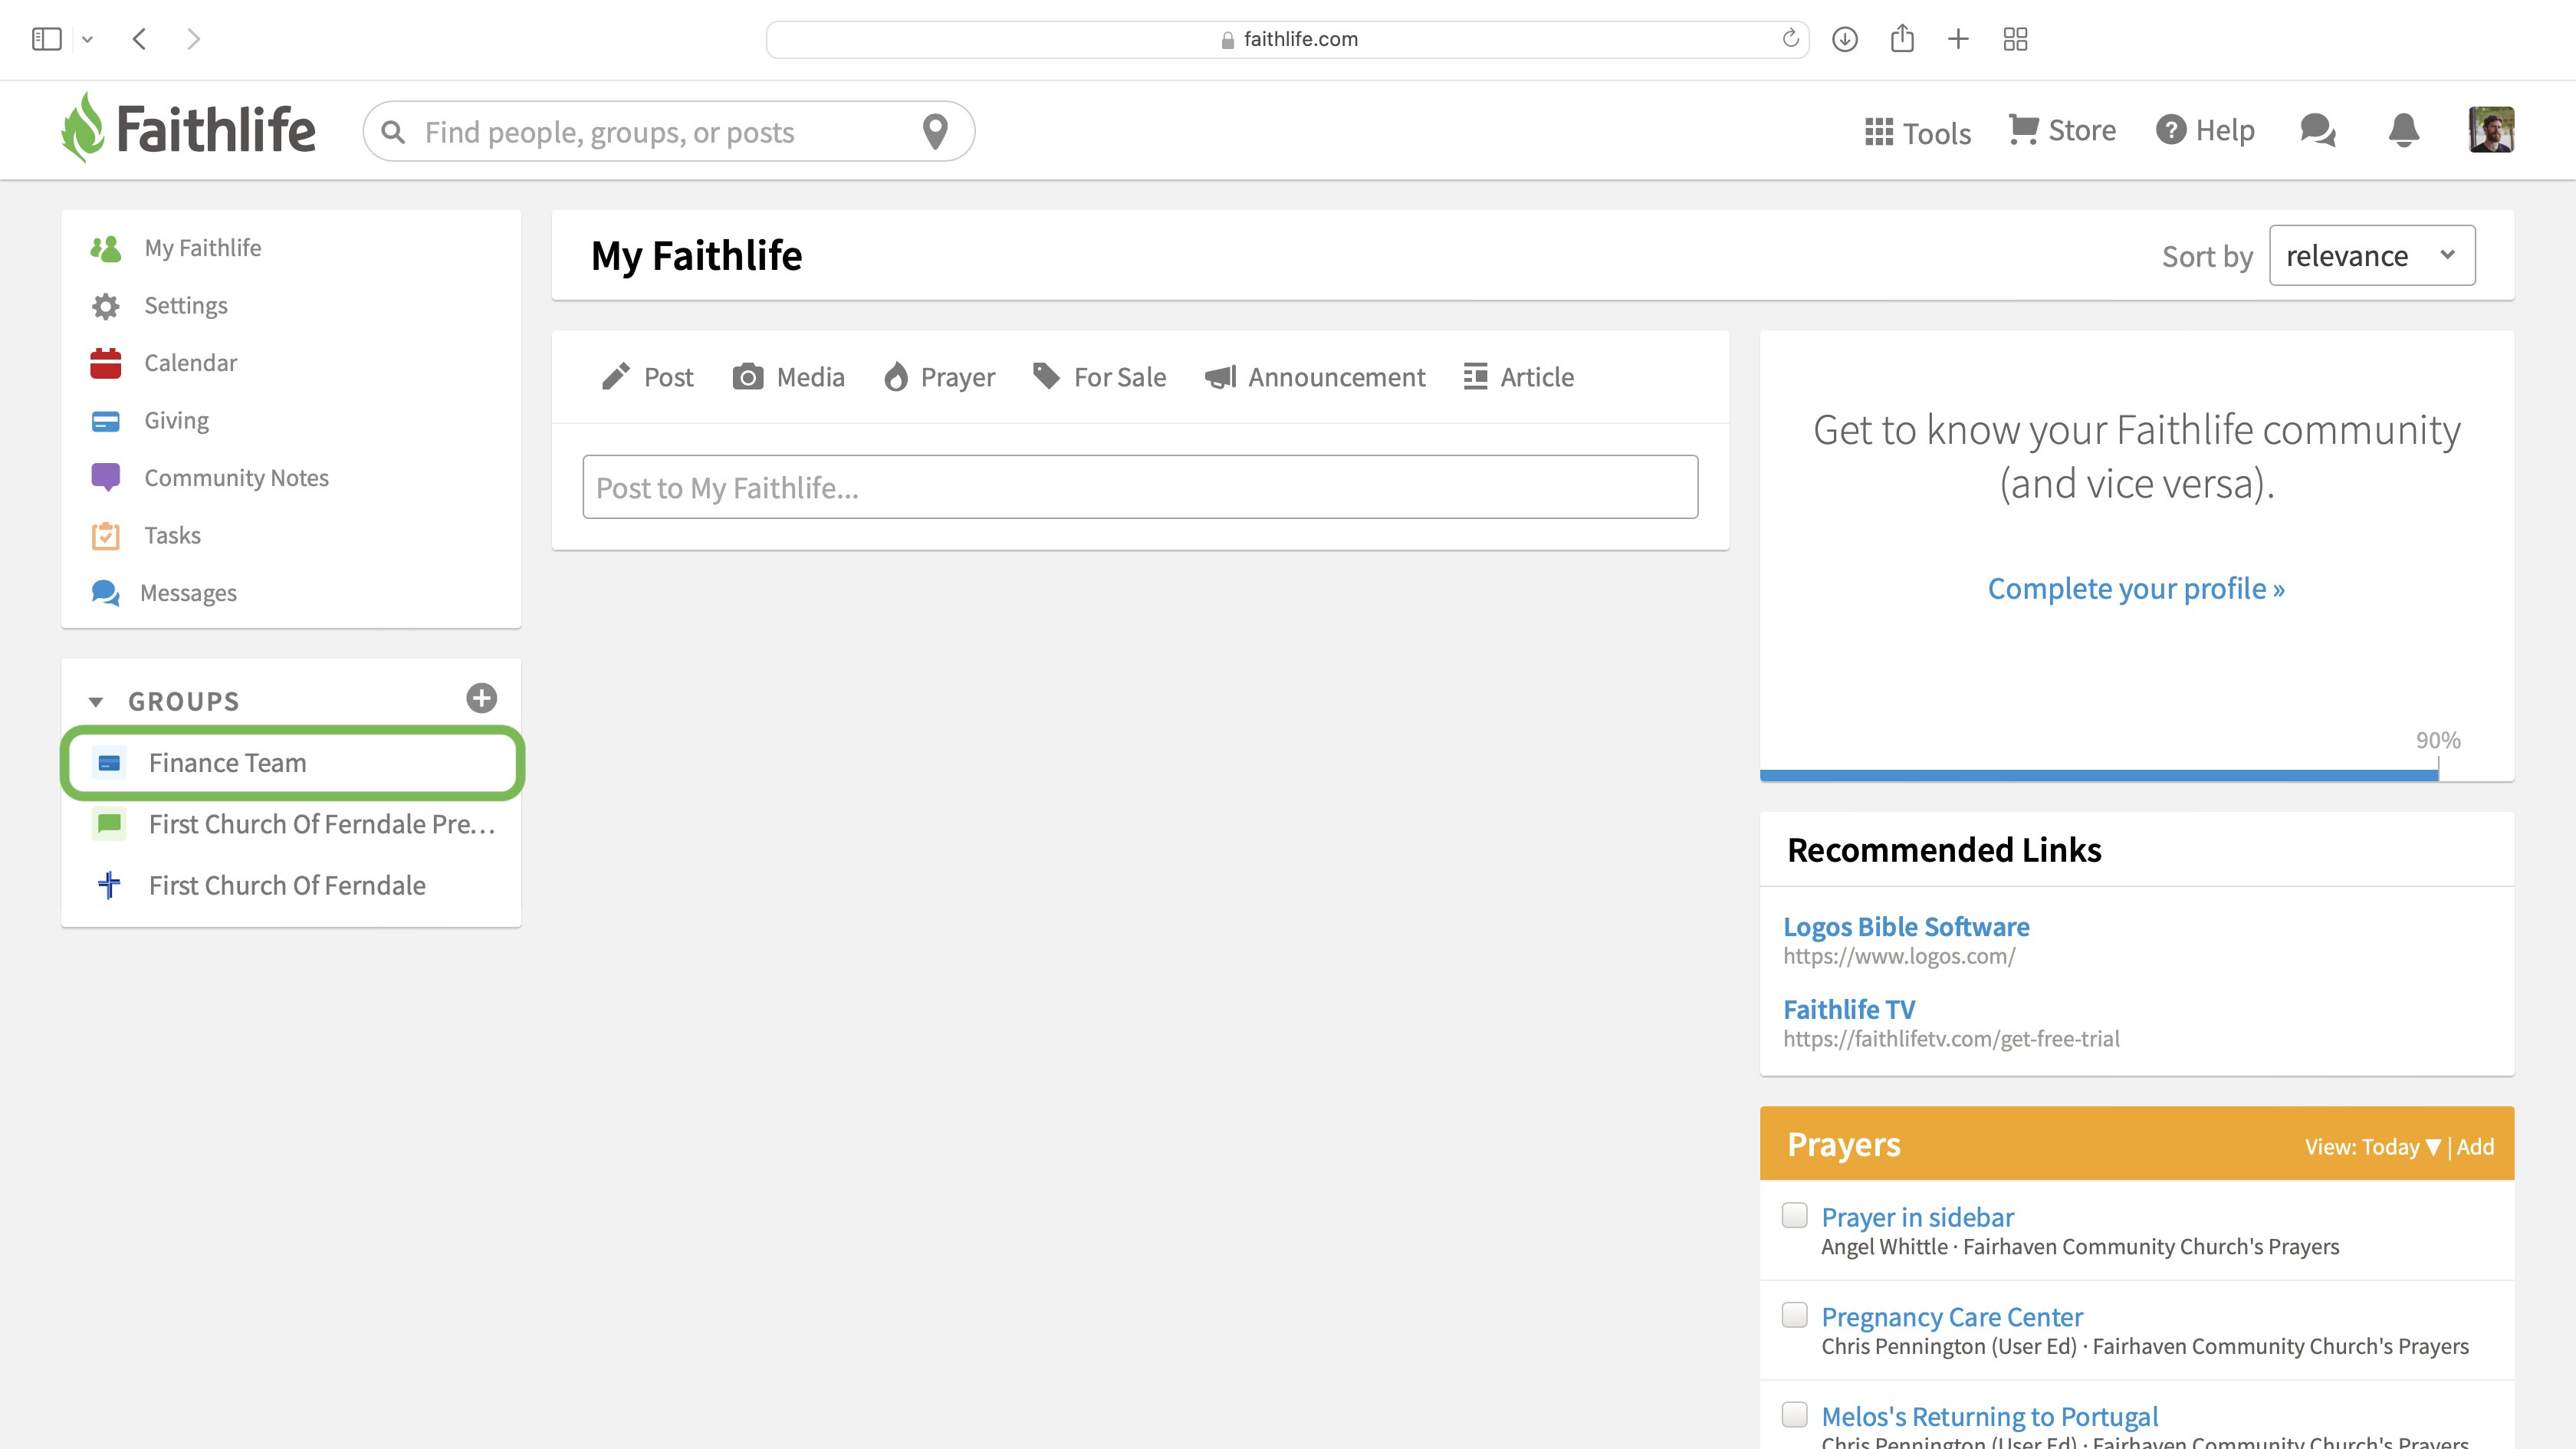Click the cross icon for First Church Of Ferndale
Screen dimensions: 2576x1449
[x=110, y=885]
